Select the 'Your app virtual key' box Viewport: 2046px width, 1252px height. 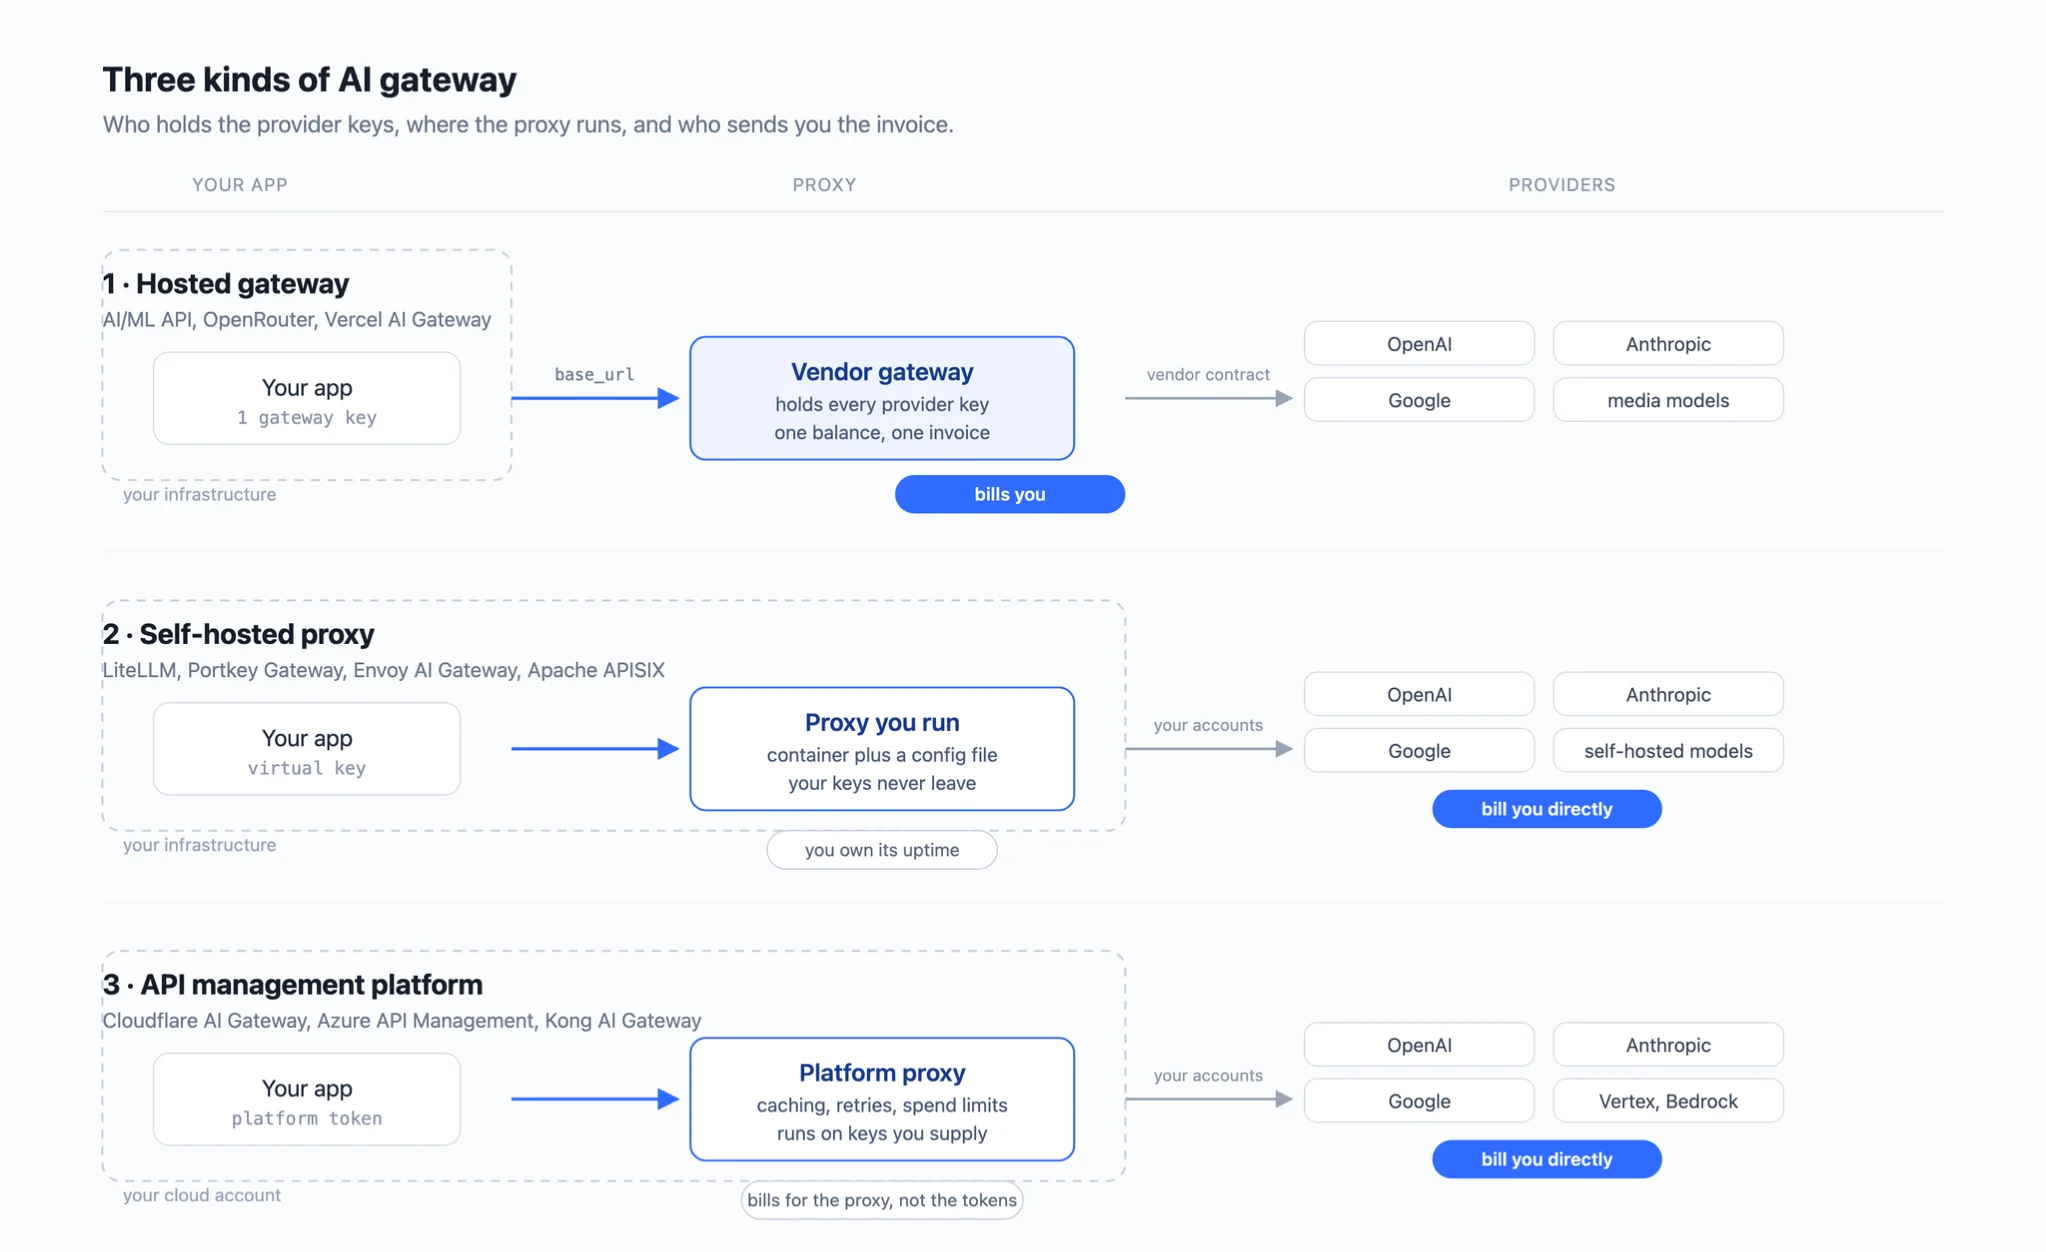point(307,749)
